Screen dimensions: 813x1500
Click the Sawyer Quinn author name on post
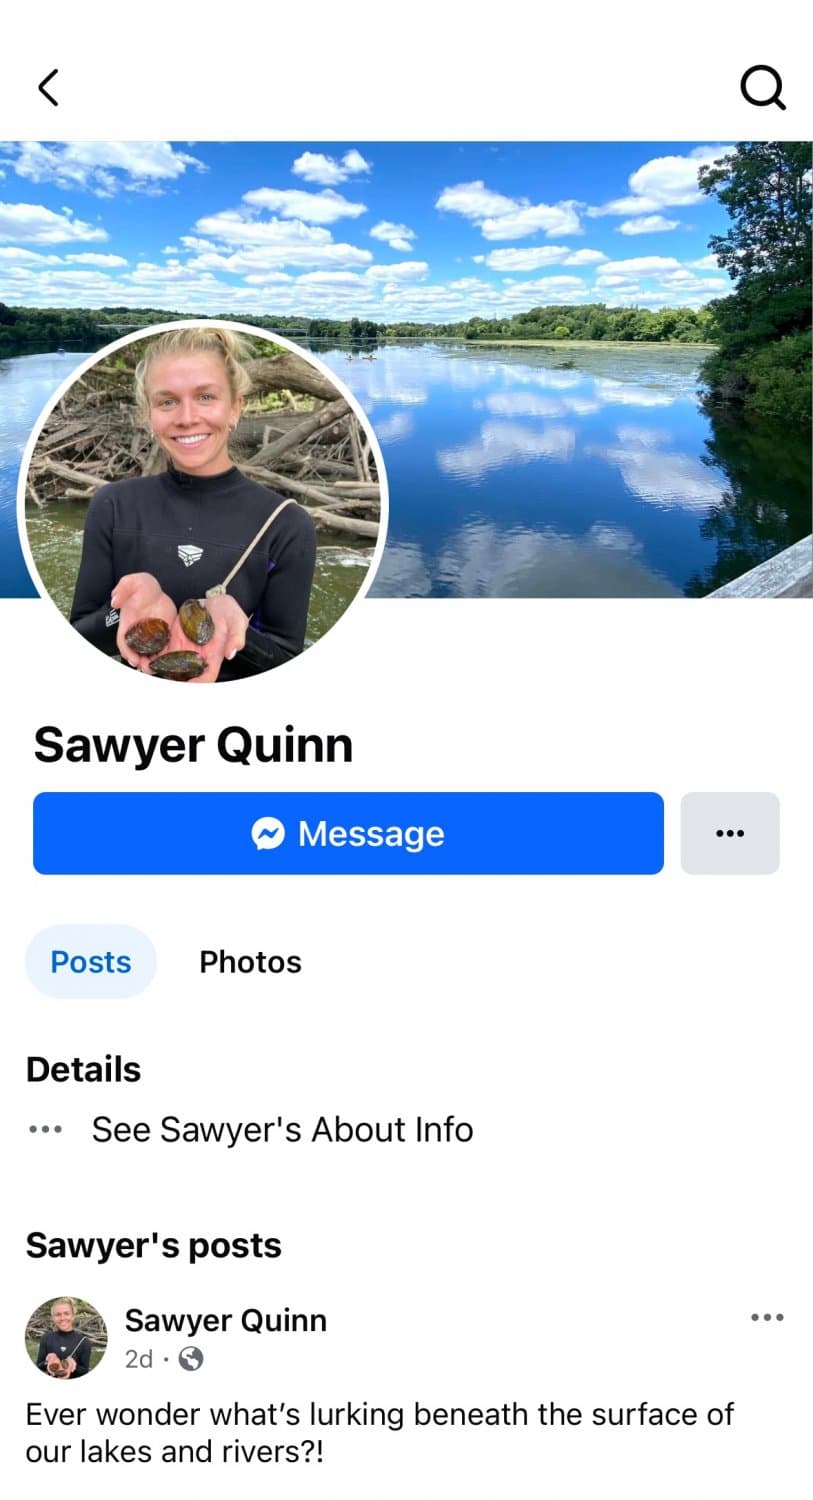click(x=225, y=1320)
